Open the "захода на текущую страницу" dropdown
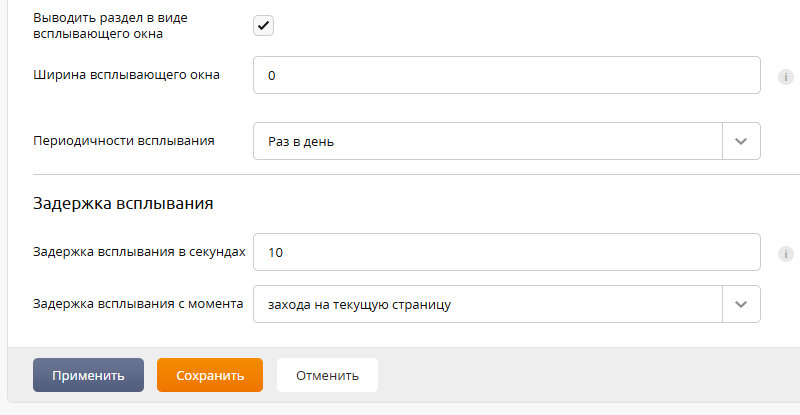 coord(507,304)
